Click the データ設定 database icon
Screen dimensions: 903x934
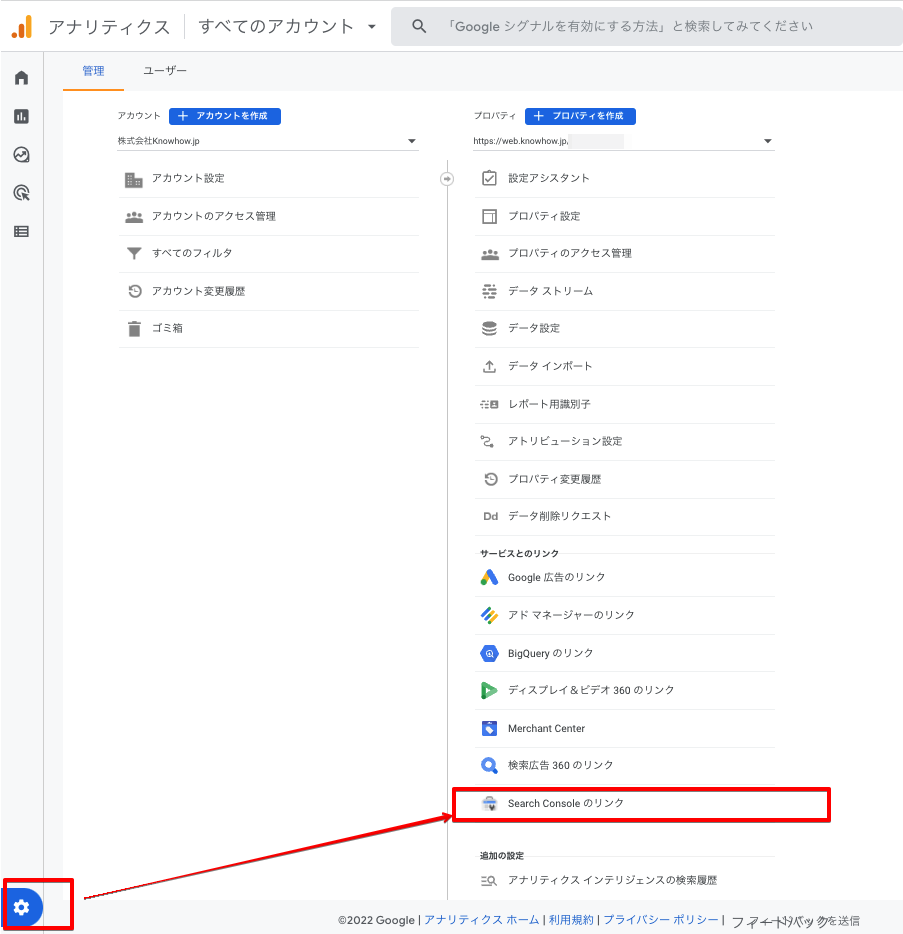tap(489, 328)
